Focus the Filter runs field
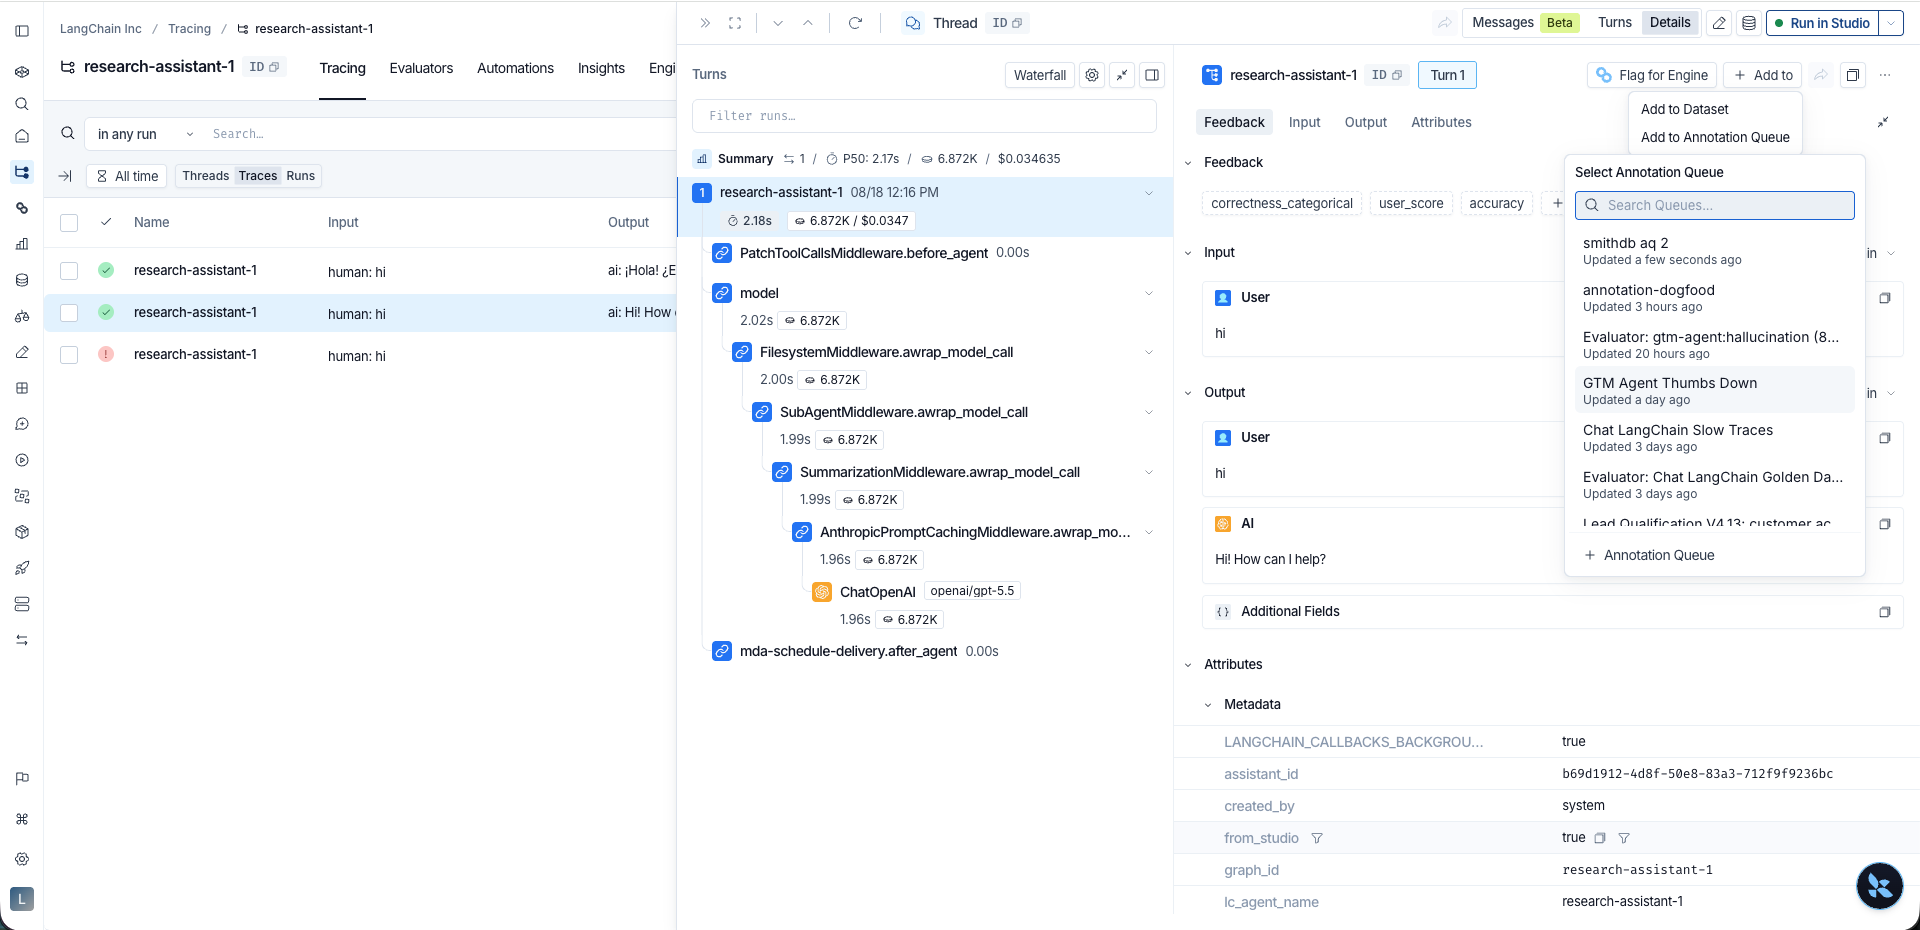 tap(924, 116)
